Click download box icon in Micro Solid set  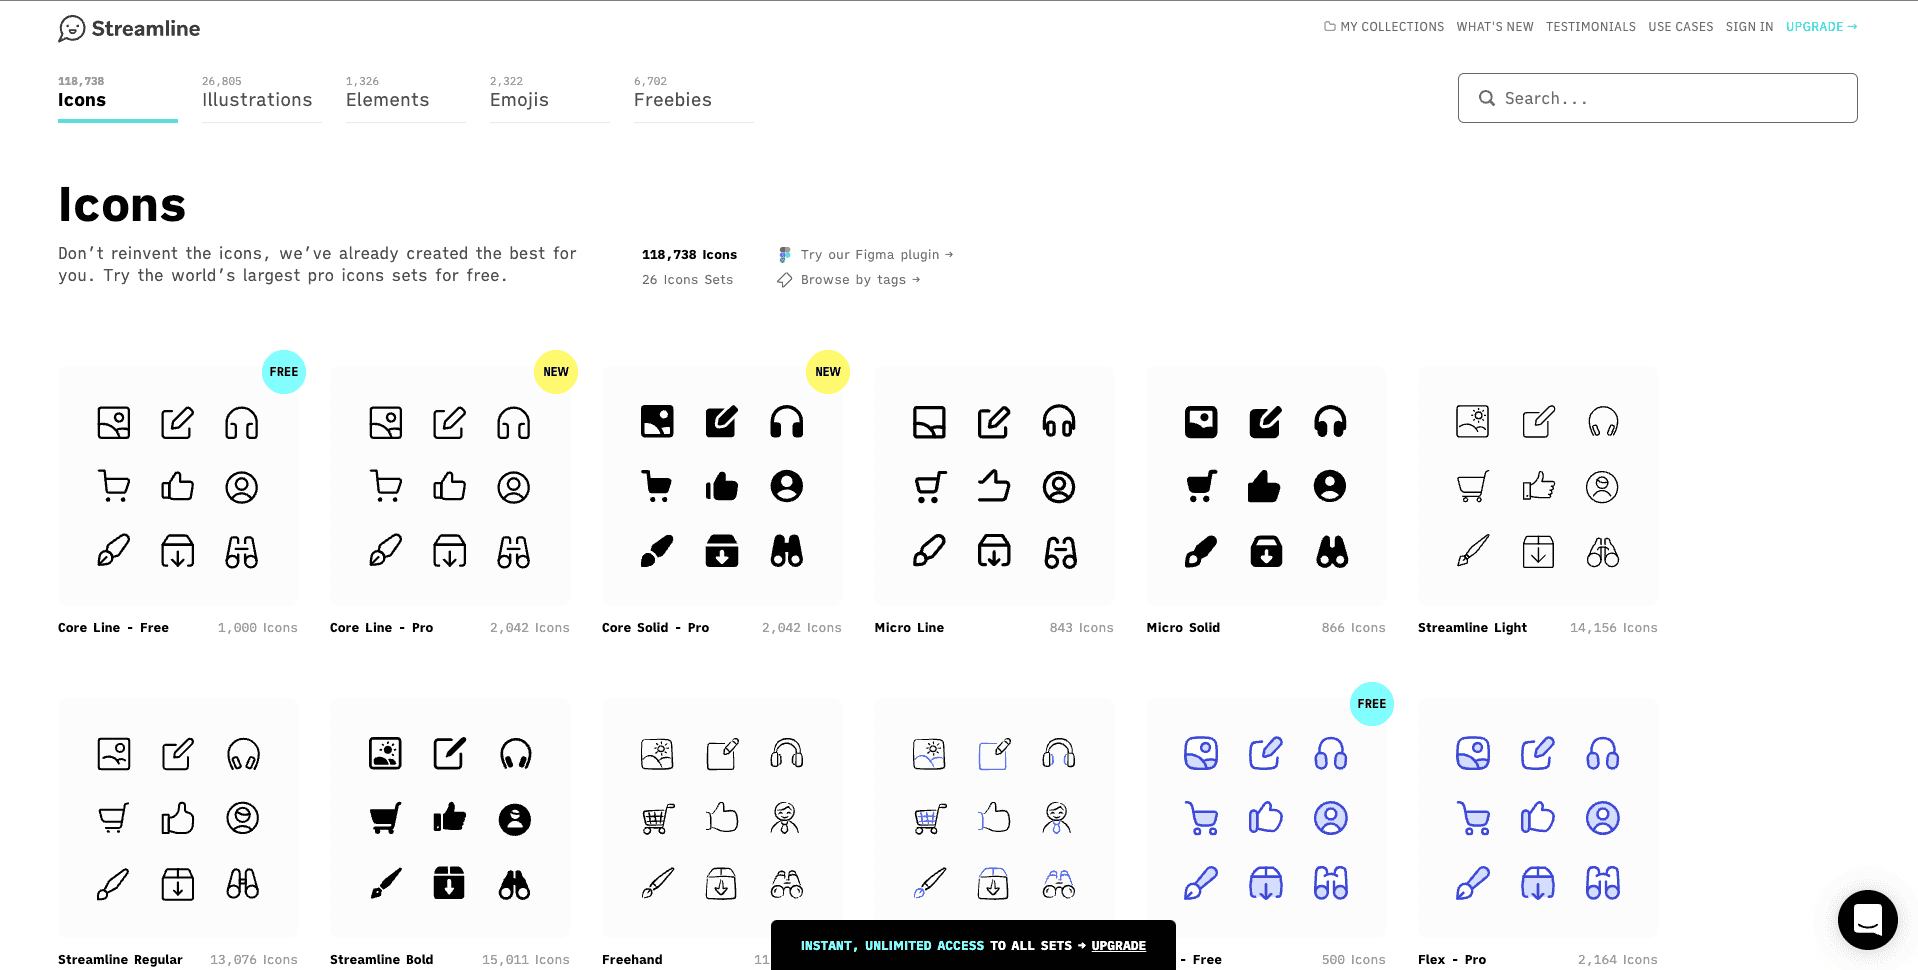point(1266,551)
